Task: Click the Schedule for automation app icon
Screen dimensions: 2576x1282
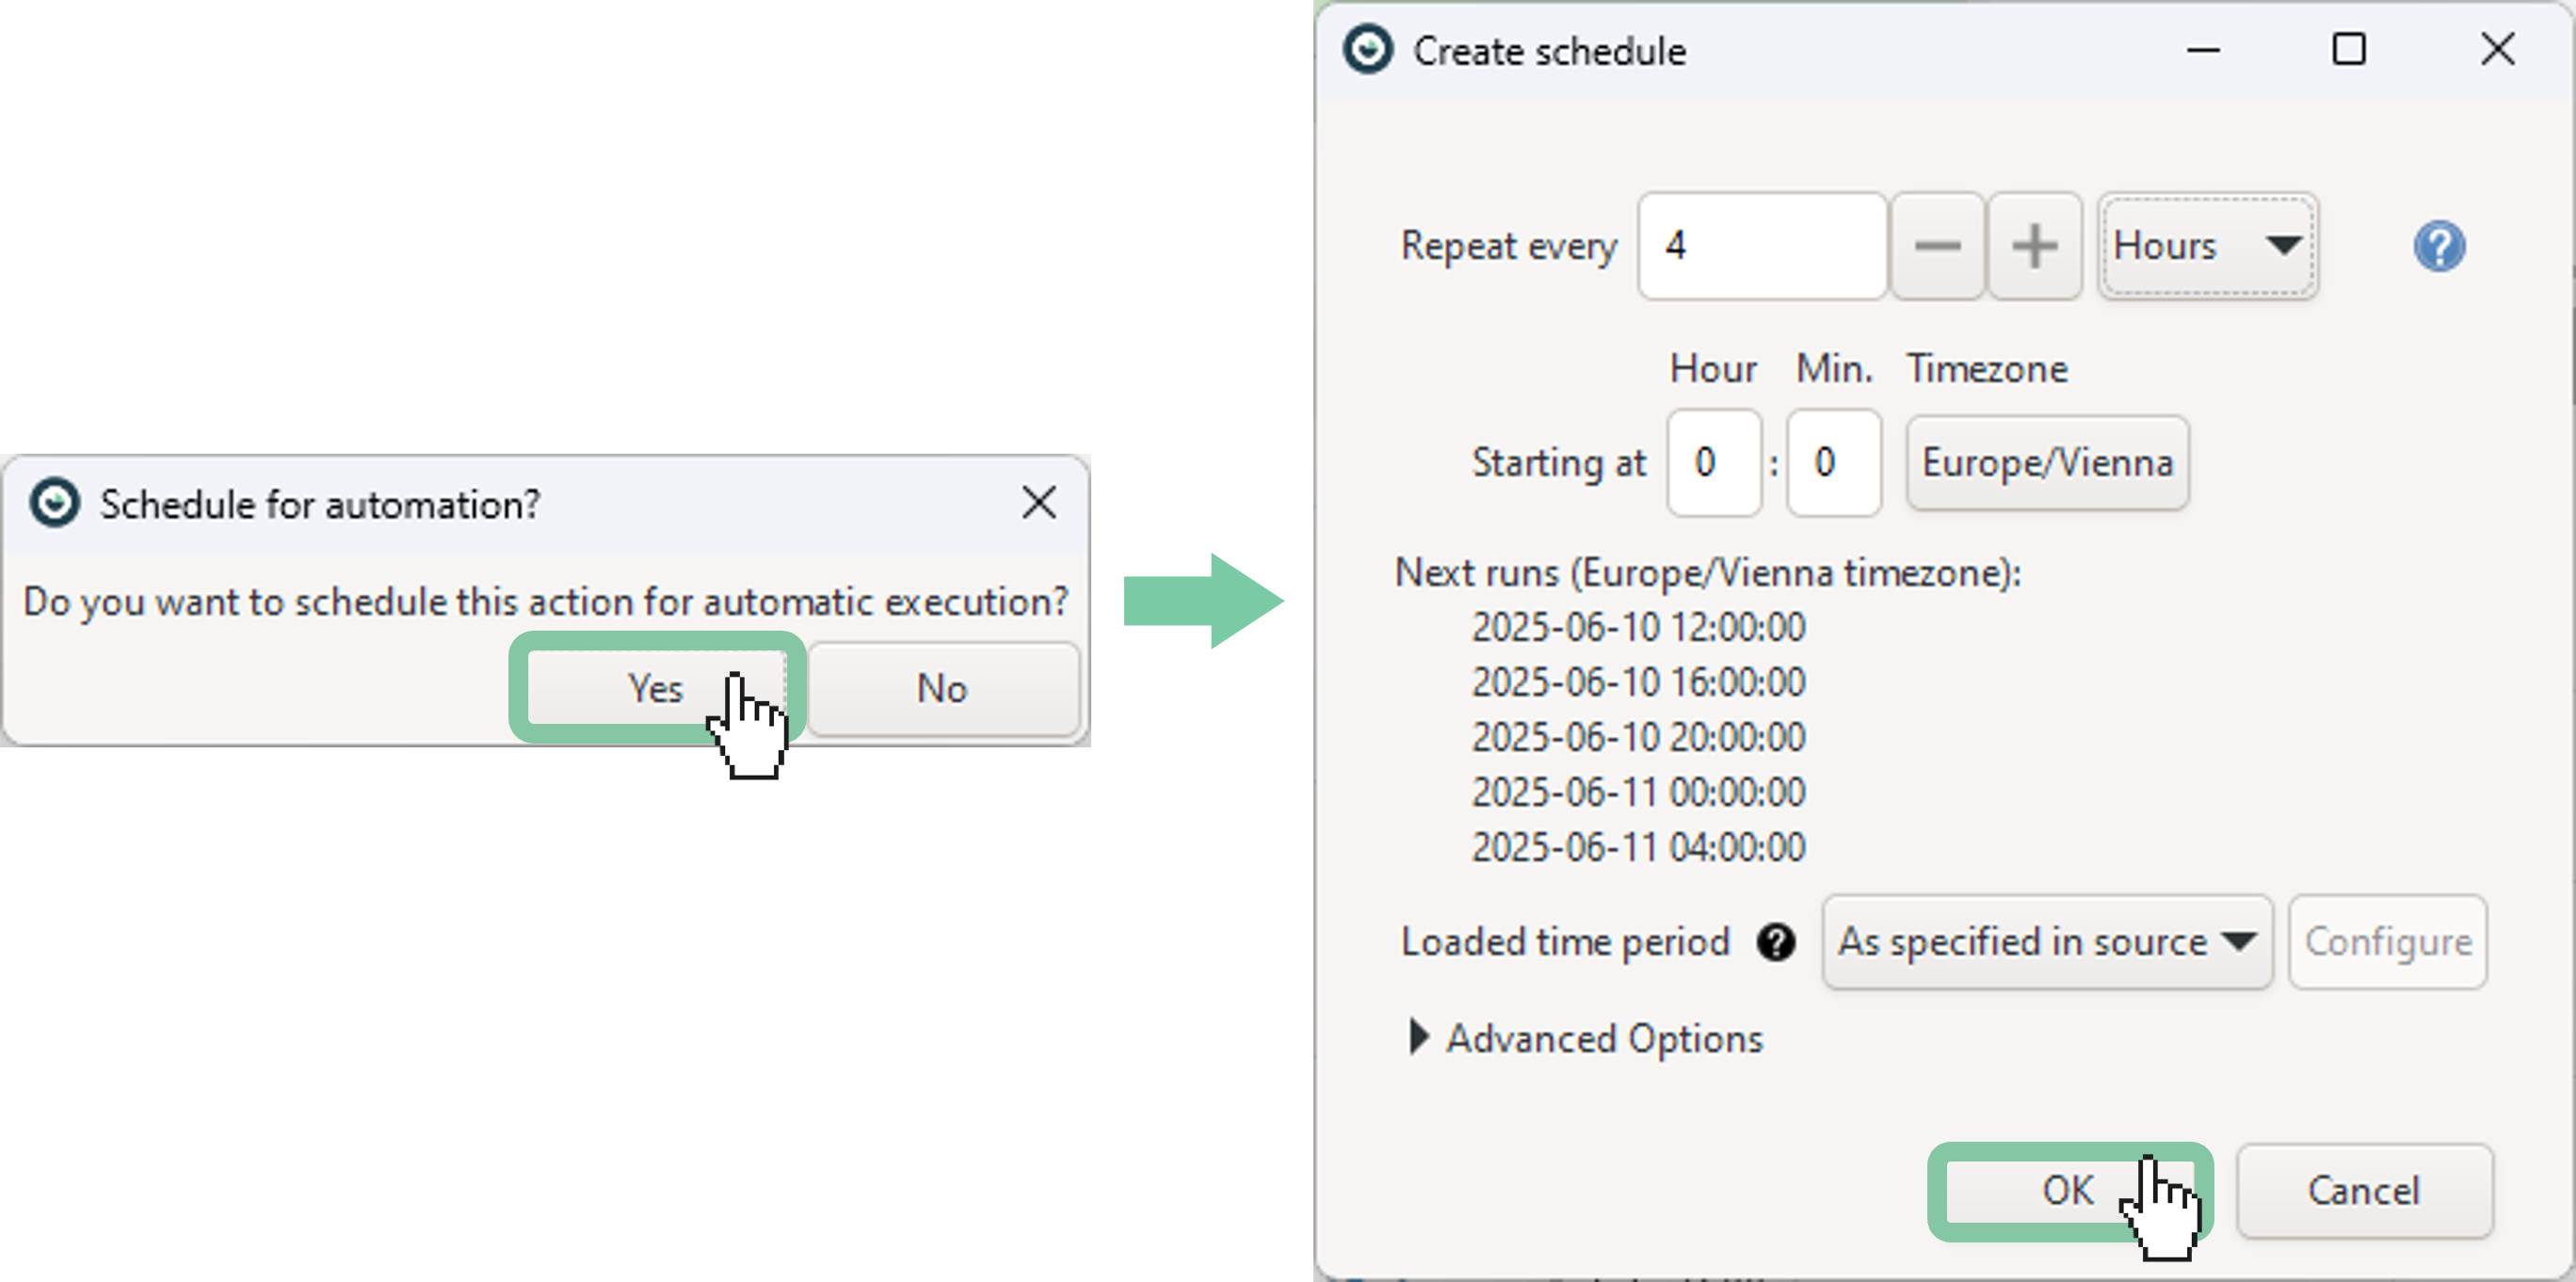Action: coord(54,503)
